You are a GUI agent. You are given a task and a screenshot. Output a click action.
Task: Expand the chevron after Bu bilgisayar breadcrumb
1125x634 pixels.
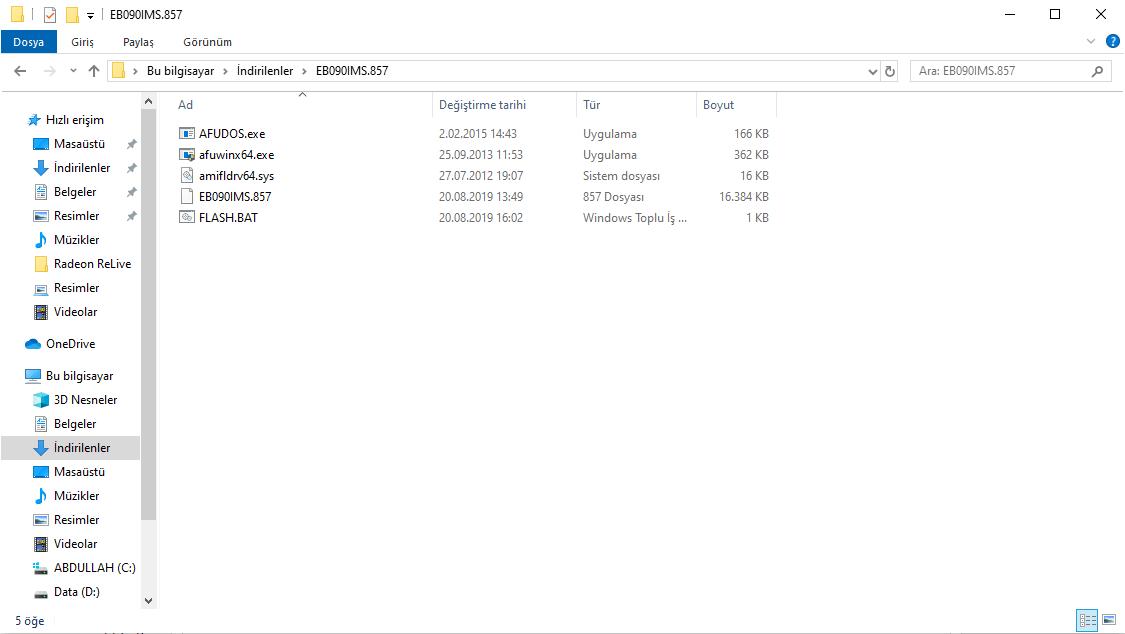225,71
